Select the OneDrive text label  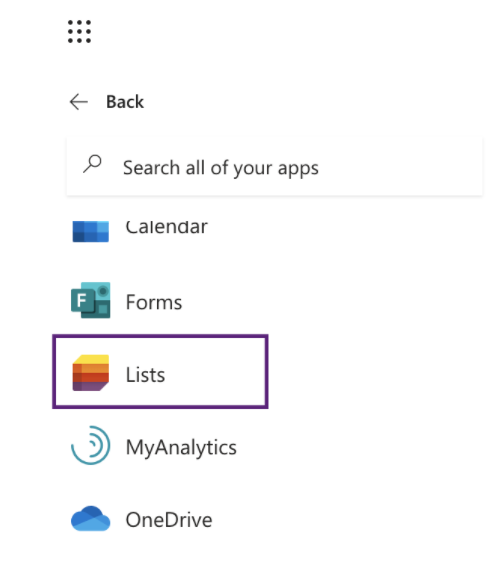click(169, 520)
